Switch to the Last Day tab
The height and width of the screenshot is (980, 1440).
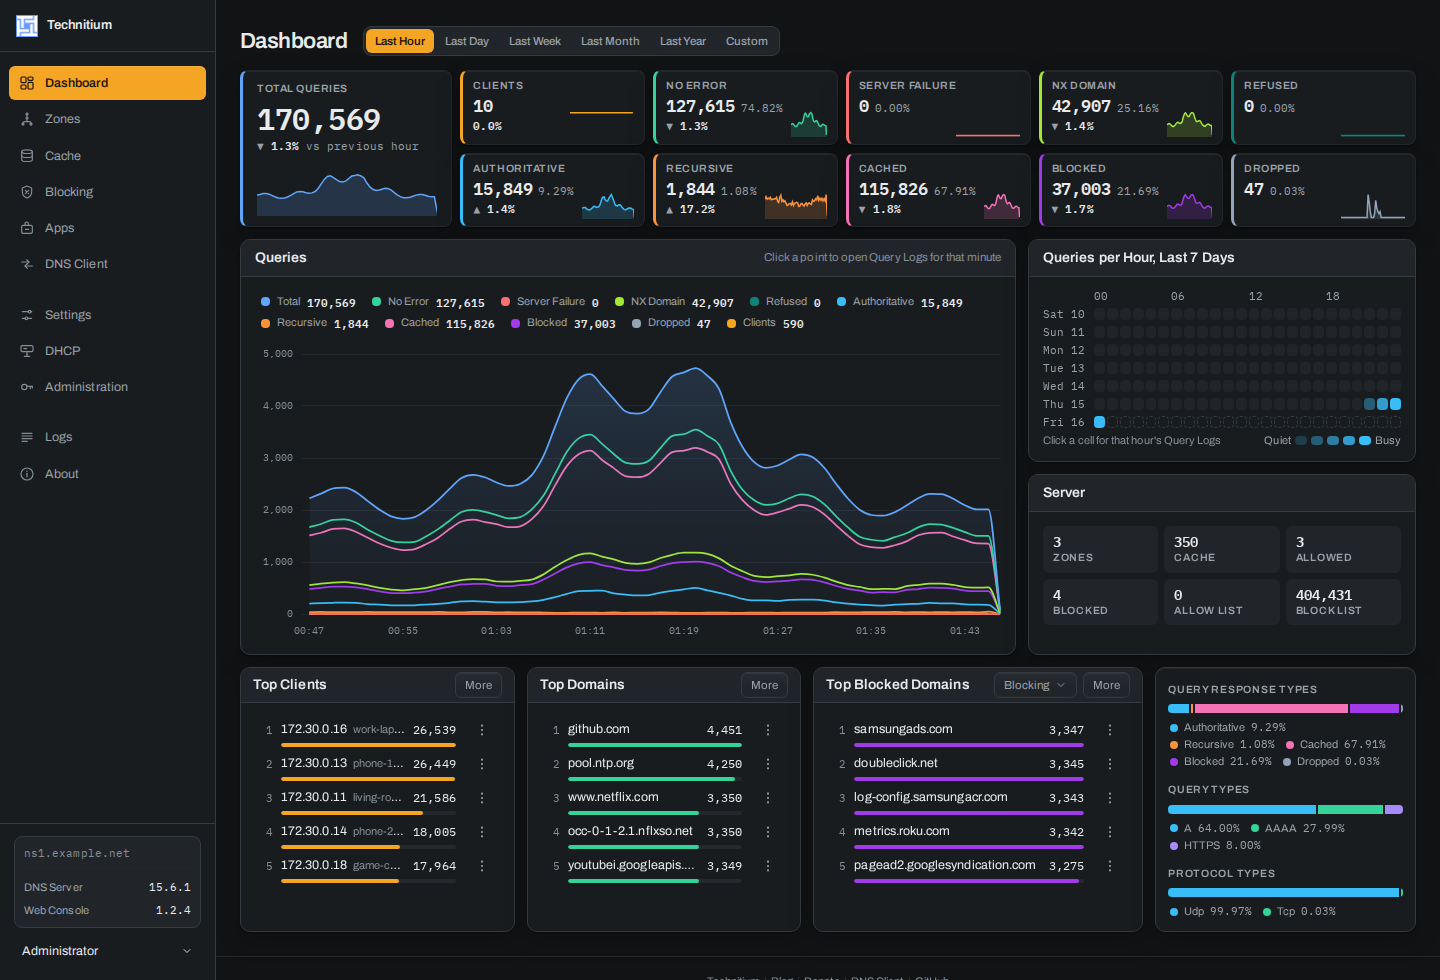[x=467, y=41]
